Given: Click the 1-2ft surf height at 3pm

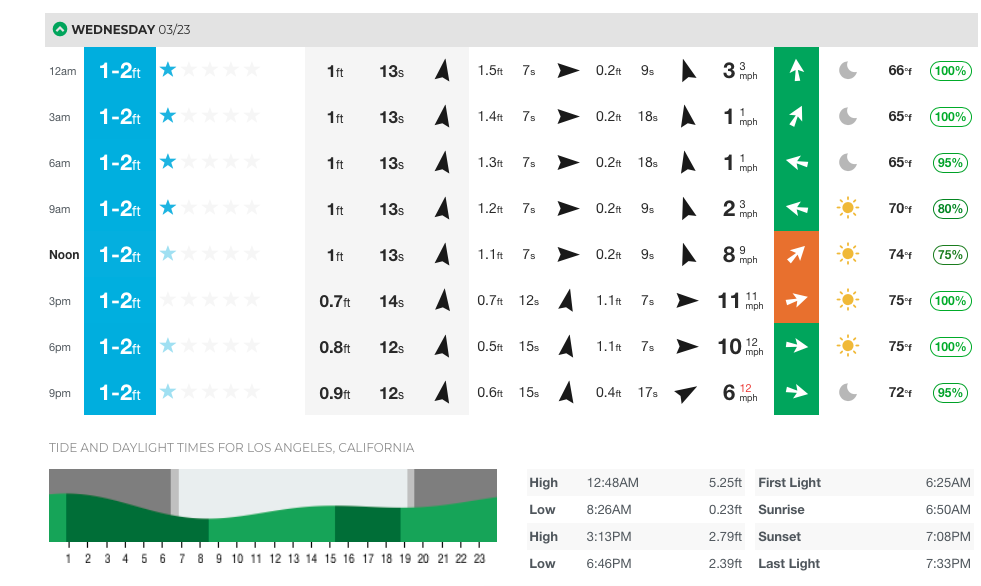Looking at the screenshot, I should 119,301.
